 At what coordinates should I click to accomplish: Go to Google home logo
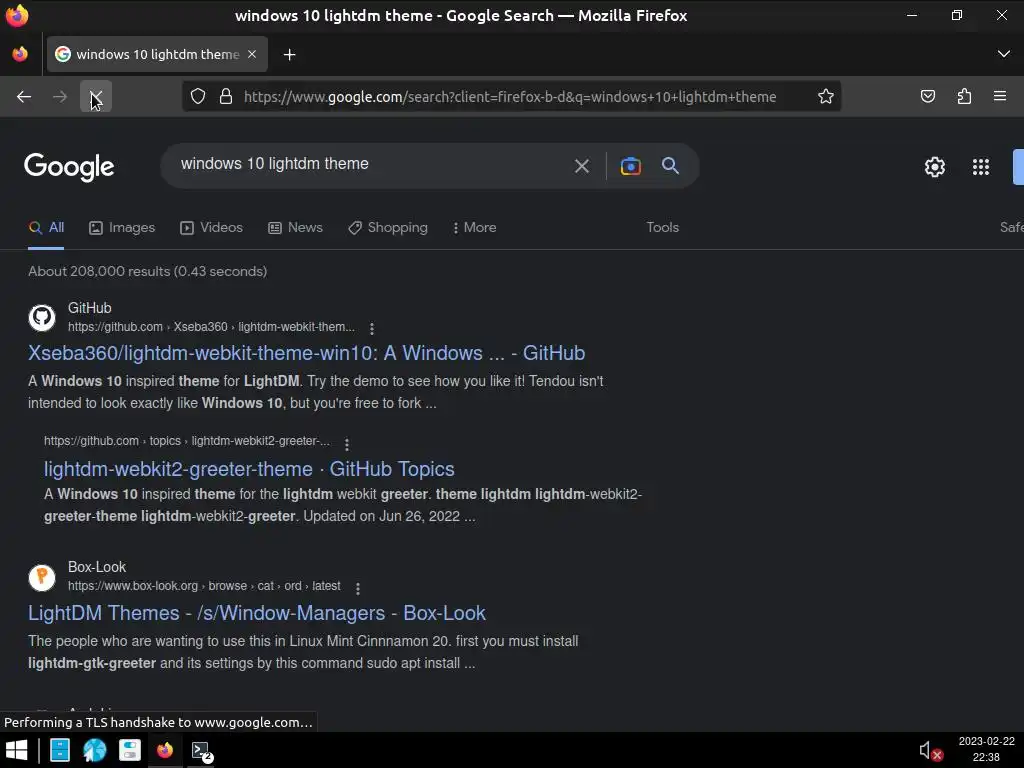click(x=69, y=167)
